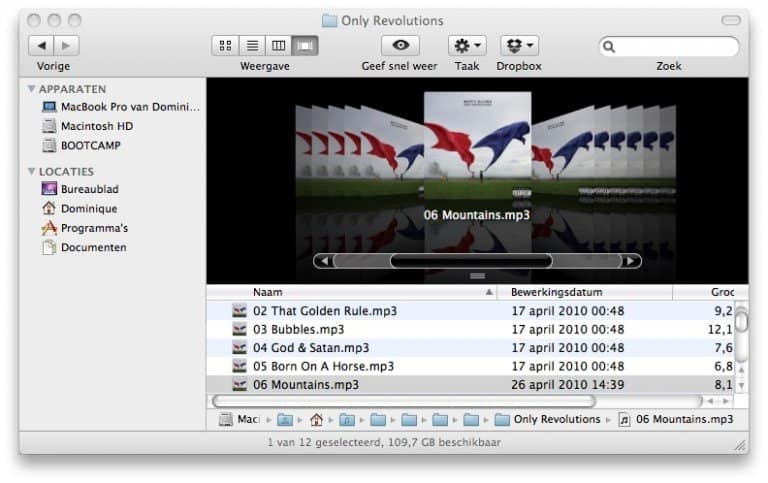Go back with the Vorige left arrow
The image size is (768, 483).
point(42,46)
